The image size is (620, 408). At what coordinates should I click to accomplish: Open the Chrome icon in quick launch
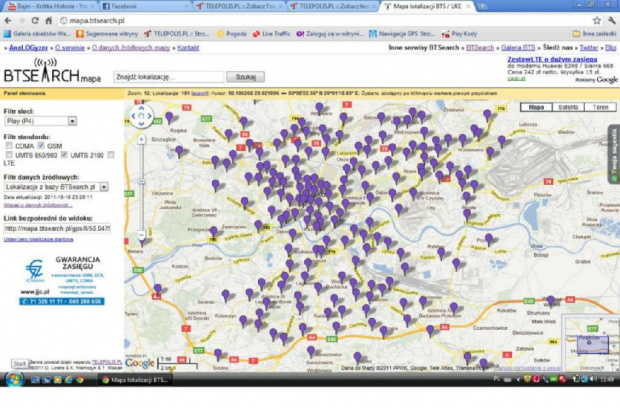(x=80, y=380)
